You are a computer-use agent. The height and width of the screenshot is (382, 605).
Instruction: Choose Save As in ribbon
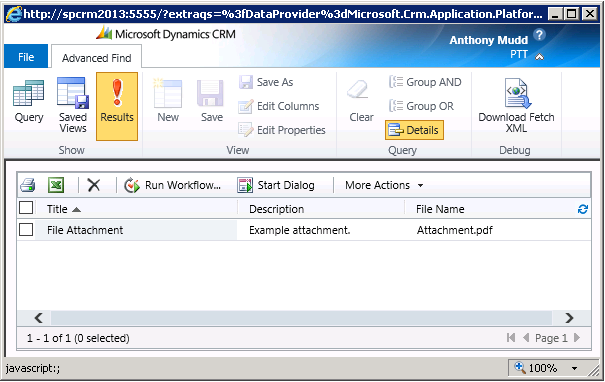point(266,82)
